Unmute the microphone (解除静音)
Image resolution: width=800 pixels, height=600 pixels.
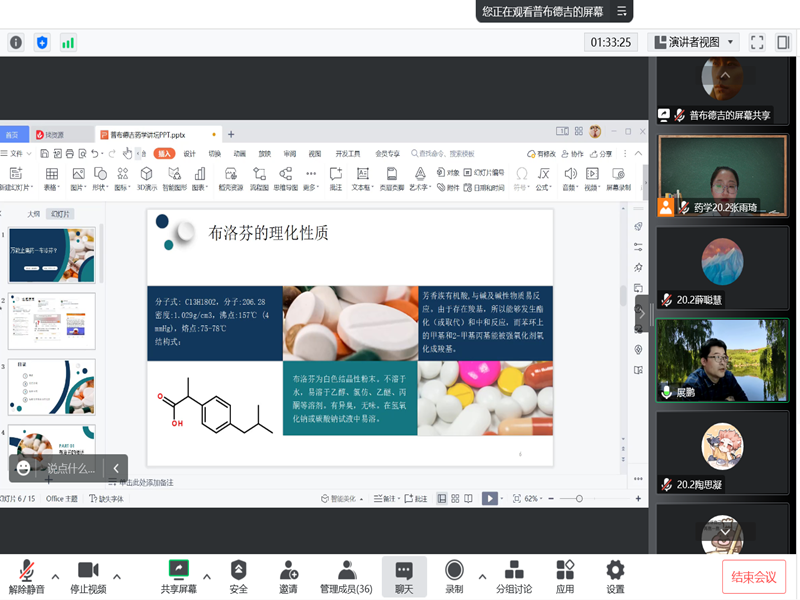(x=26, y=575)
